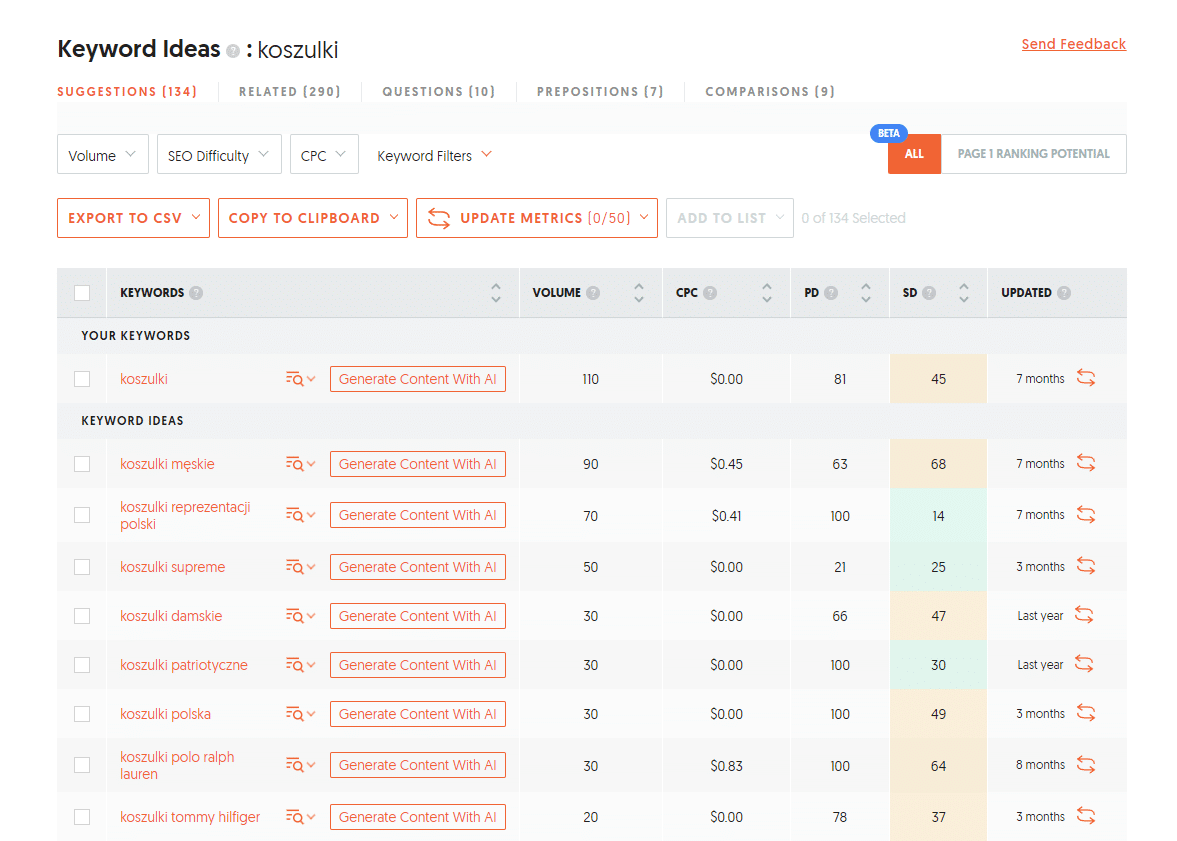Select the koszulki męskie checkbox
Viewport: 1177px width, 841px height.
83,464
